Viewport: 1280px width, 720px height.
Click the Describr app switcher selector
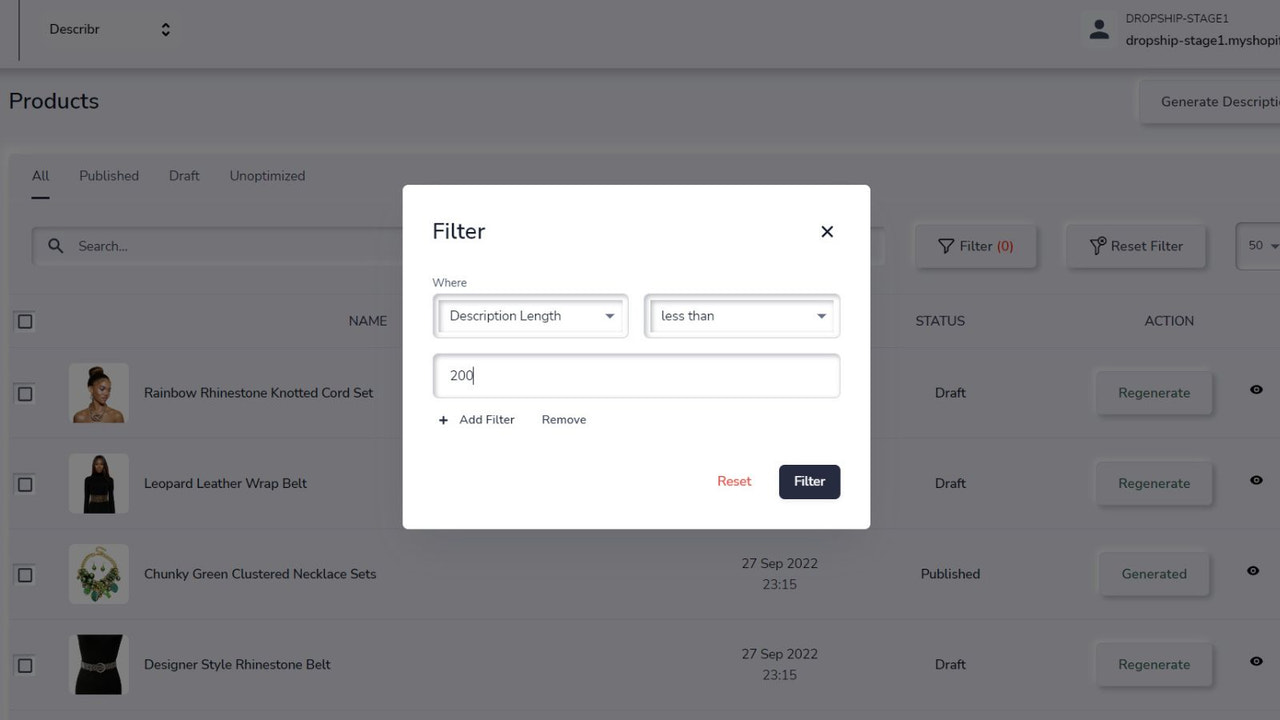pyautogui.click(x=107, y=29)
